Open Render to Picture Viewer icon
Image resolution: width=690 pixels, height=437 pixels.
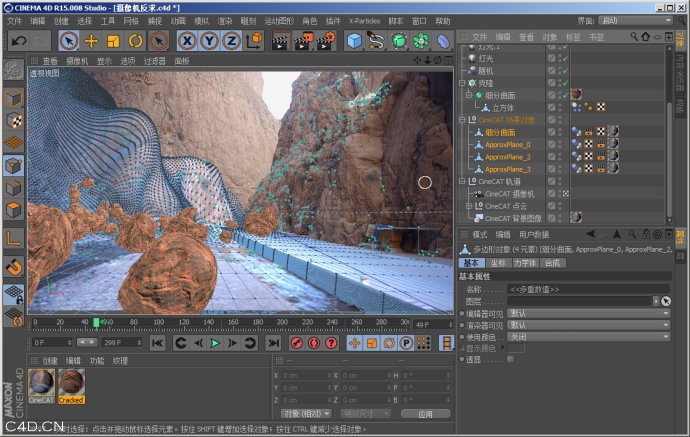(x=304, y=41)
